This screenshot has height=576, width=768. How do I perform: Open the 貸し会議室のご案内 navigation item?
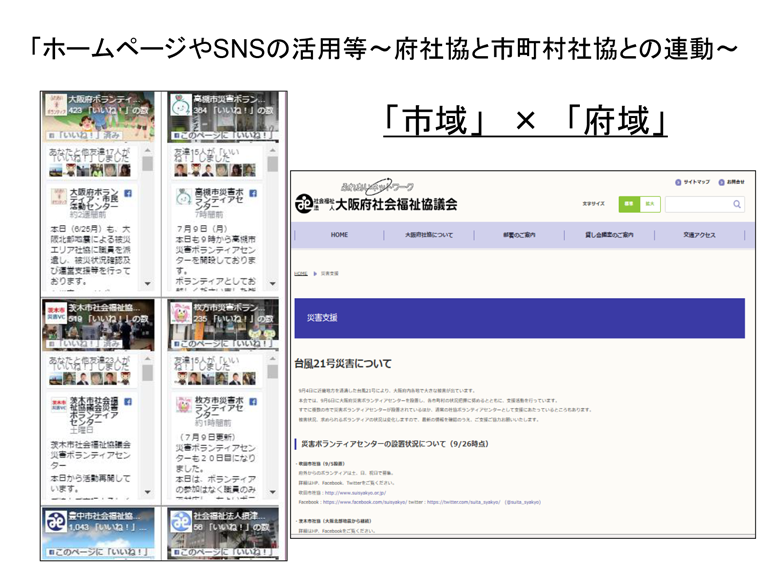(609, 235)
